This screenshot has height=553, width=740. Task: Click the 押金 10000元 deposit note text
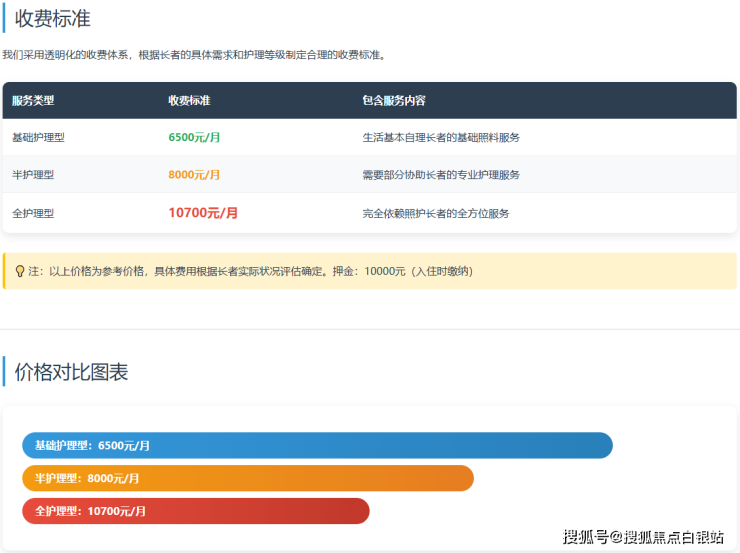pyautogui.click(x=406, y=271)
